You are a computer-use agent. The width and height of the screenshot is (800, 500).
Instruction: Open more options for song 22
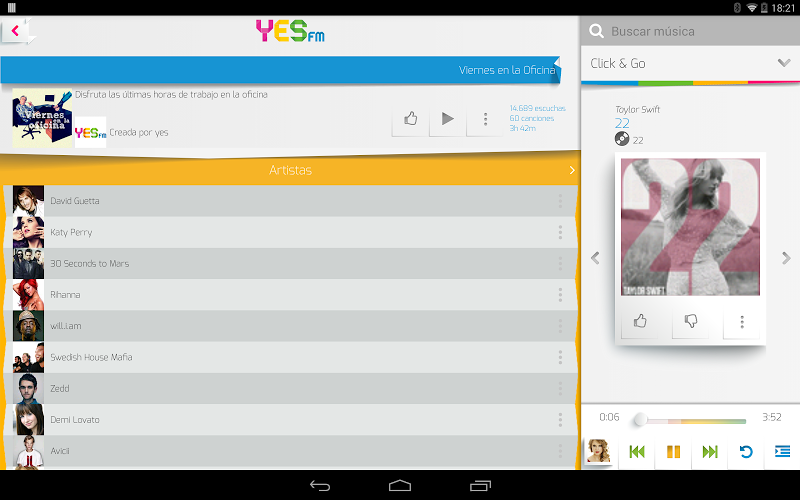(742, 321)
